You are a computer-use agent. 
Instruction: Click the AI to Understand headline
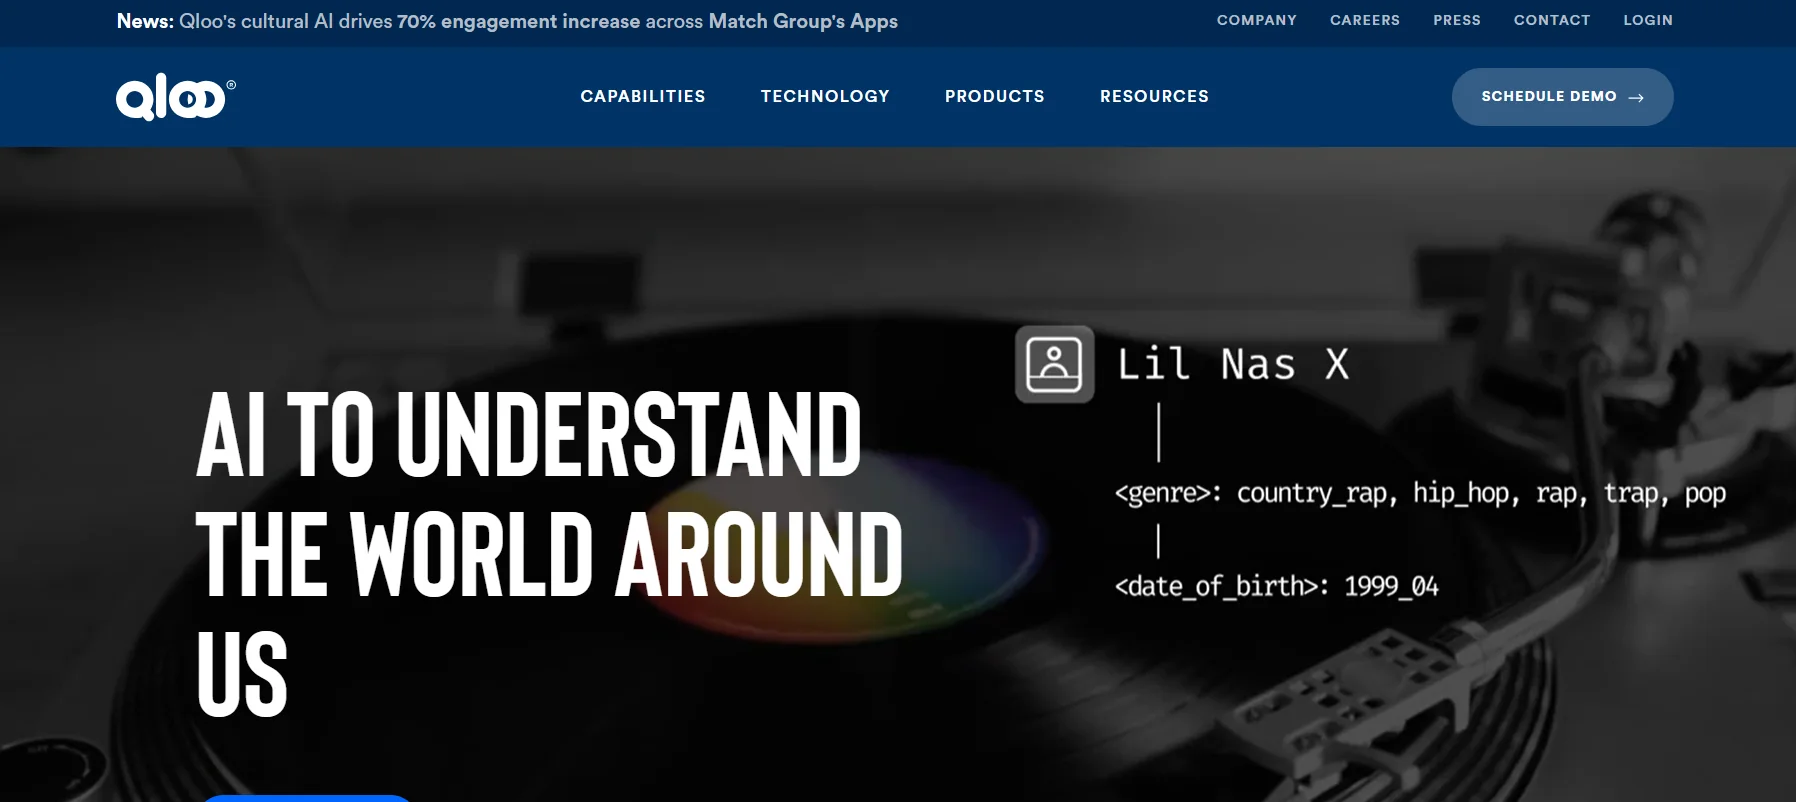tap(549, 553)
